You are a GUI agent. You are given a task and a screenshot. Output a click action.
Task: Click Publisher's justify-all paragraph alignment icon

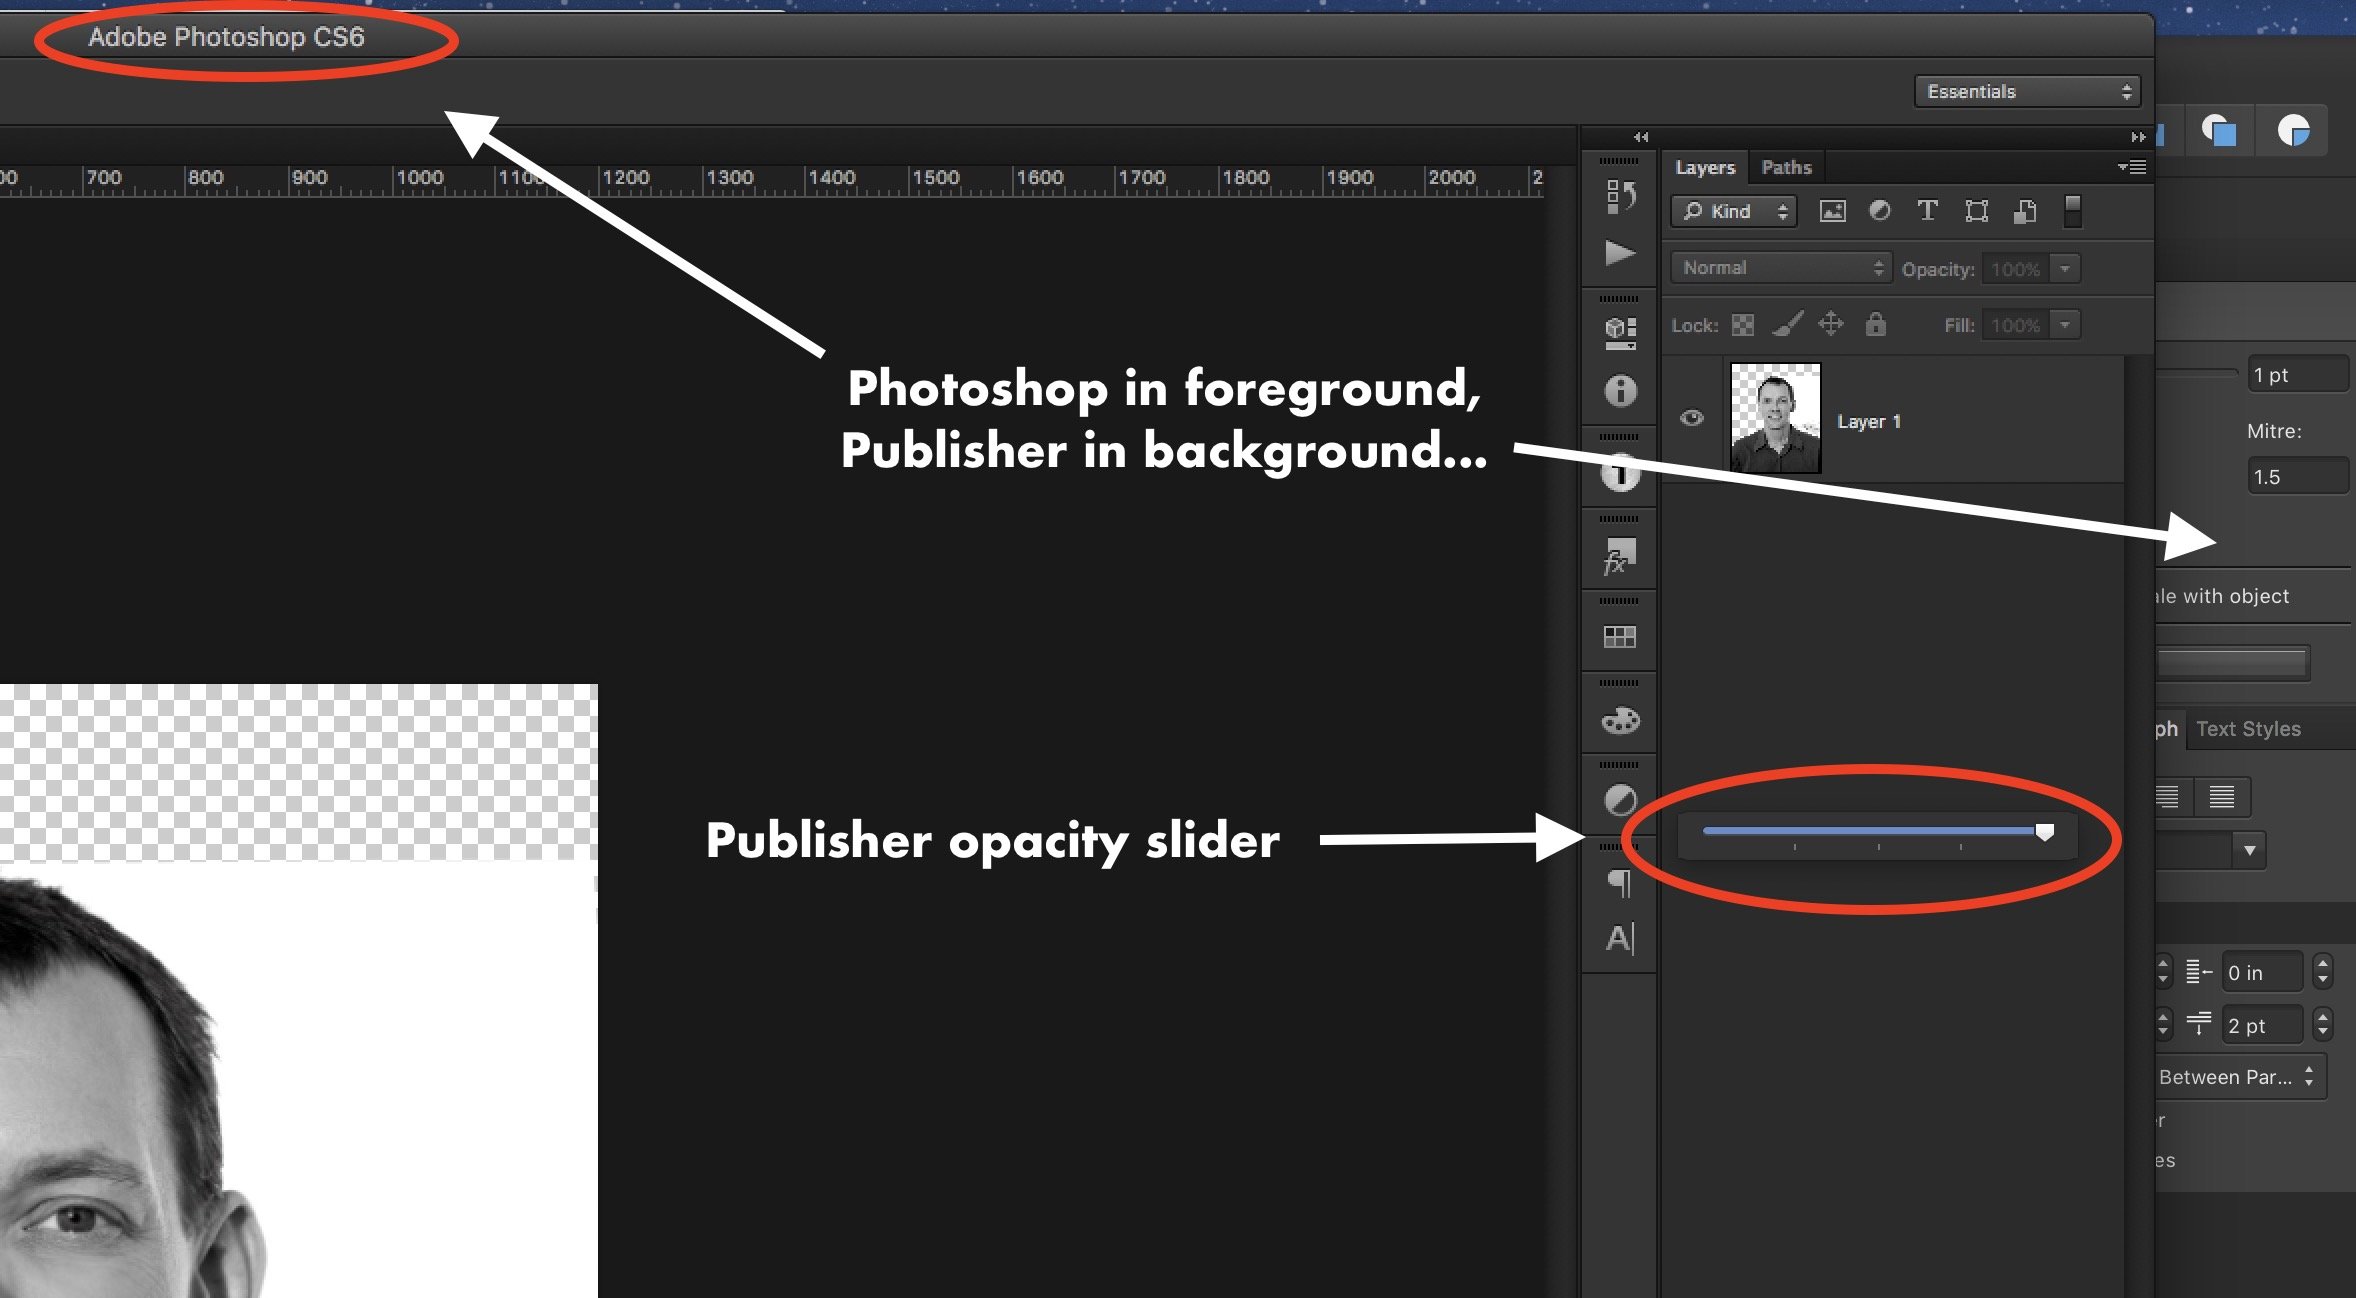(x=2222, y=797)
